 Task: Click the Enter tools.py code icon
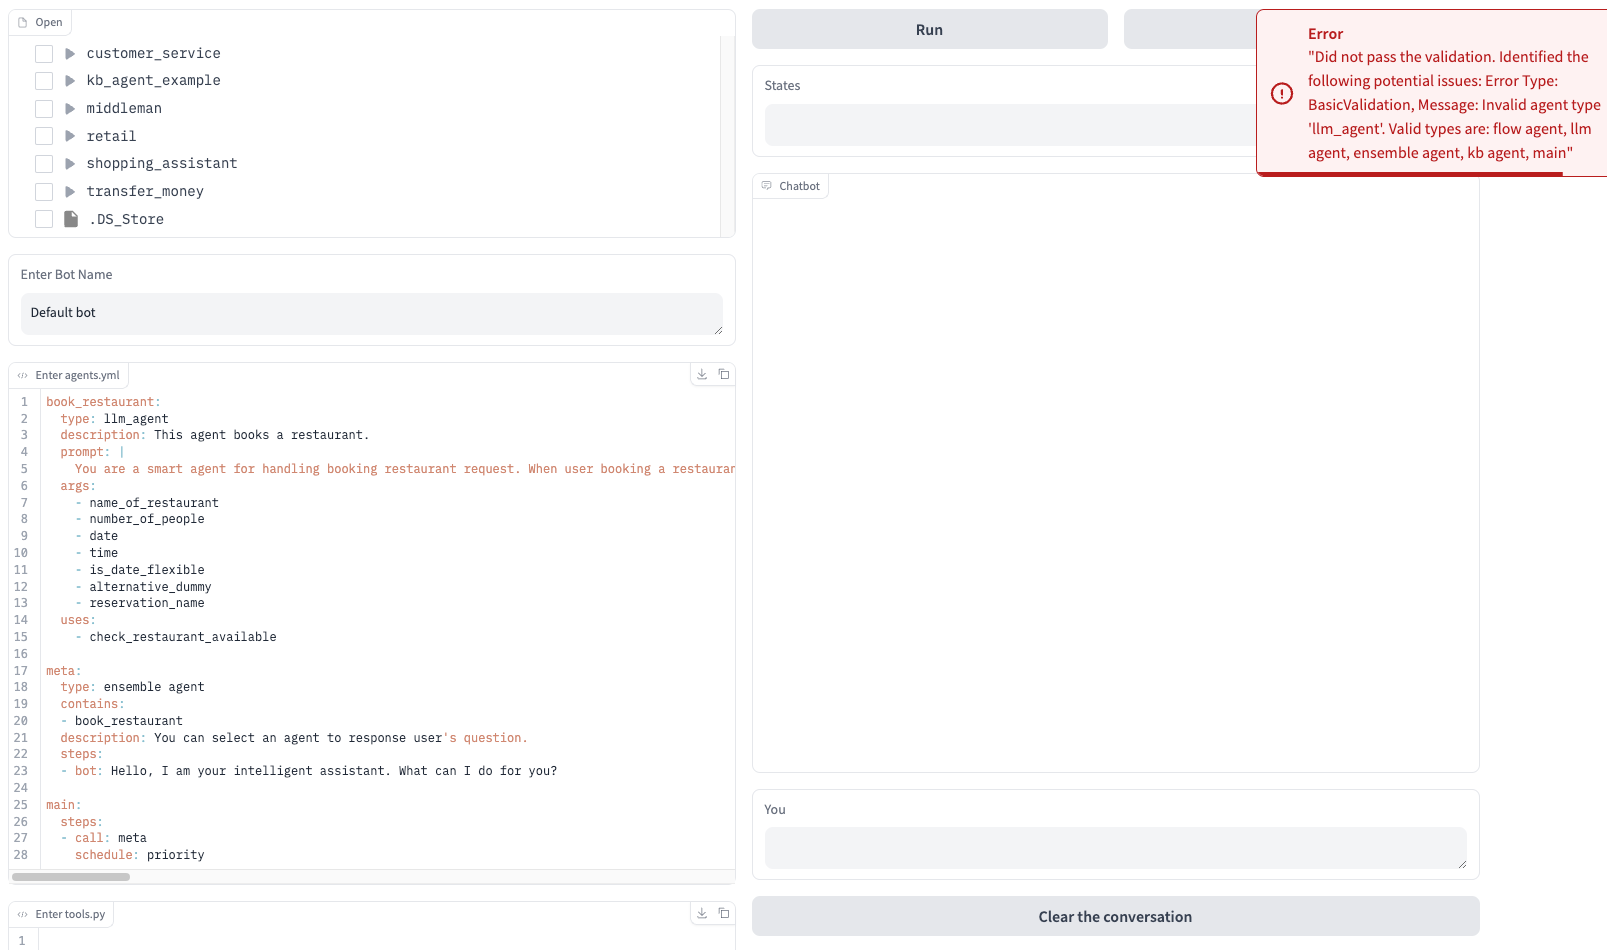(x=23, y=914)
